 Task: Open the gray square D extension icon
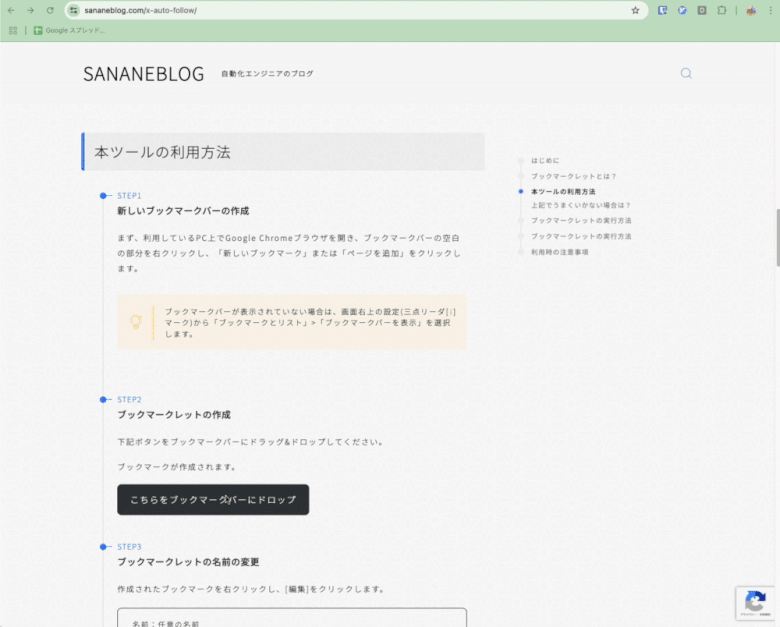pyautogui.click(x=702, y=10)
